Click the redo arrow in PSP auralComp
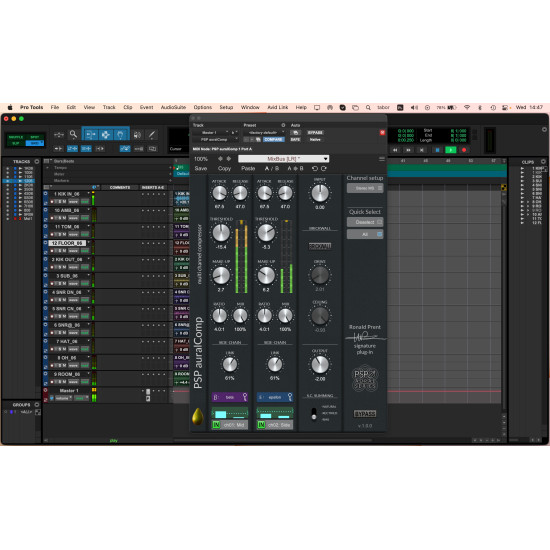Image resolution: width=550 pixels, height=550 pixels. [x=323, y=168]
